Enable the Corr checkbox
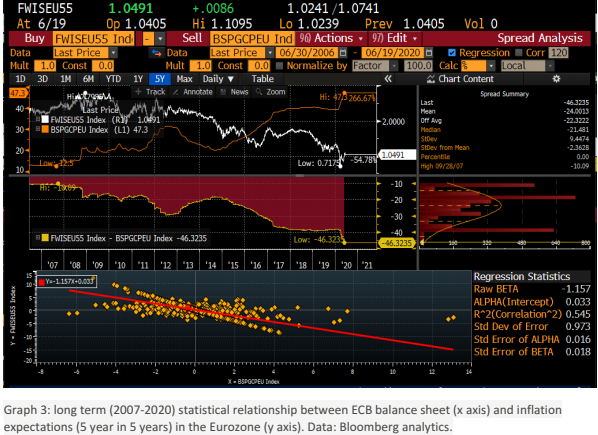598x435 pixels. tap(519, 53)
